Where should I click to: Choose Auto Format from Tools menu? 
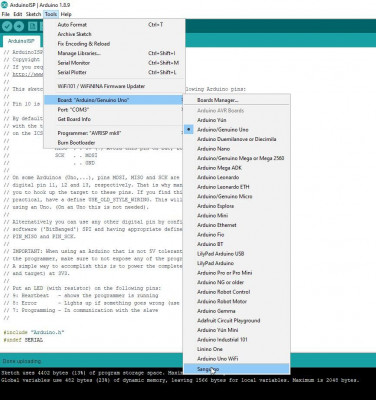pos(114,25)
